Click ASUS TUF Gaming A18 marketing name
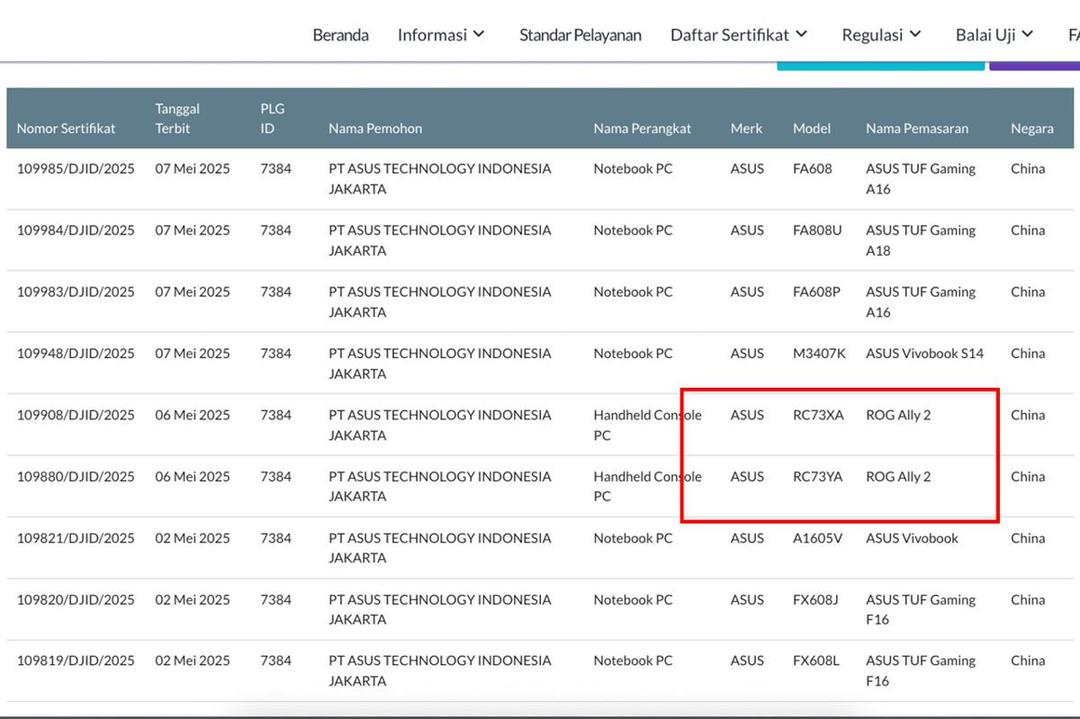Screen dimensions: 1080x719 tap(920, 240)
